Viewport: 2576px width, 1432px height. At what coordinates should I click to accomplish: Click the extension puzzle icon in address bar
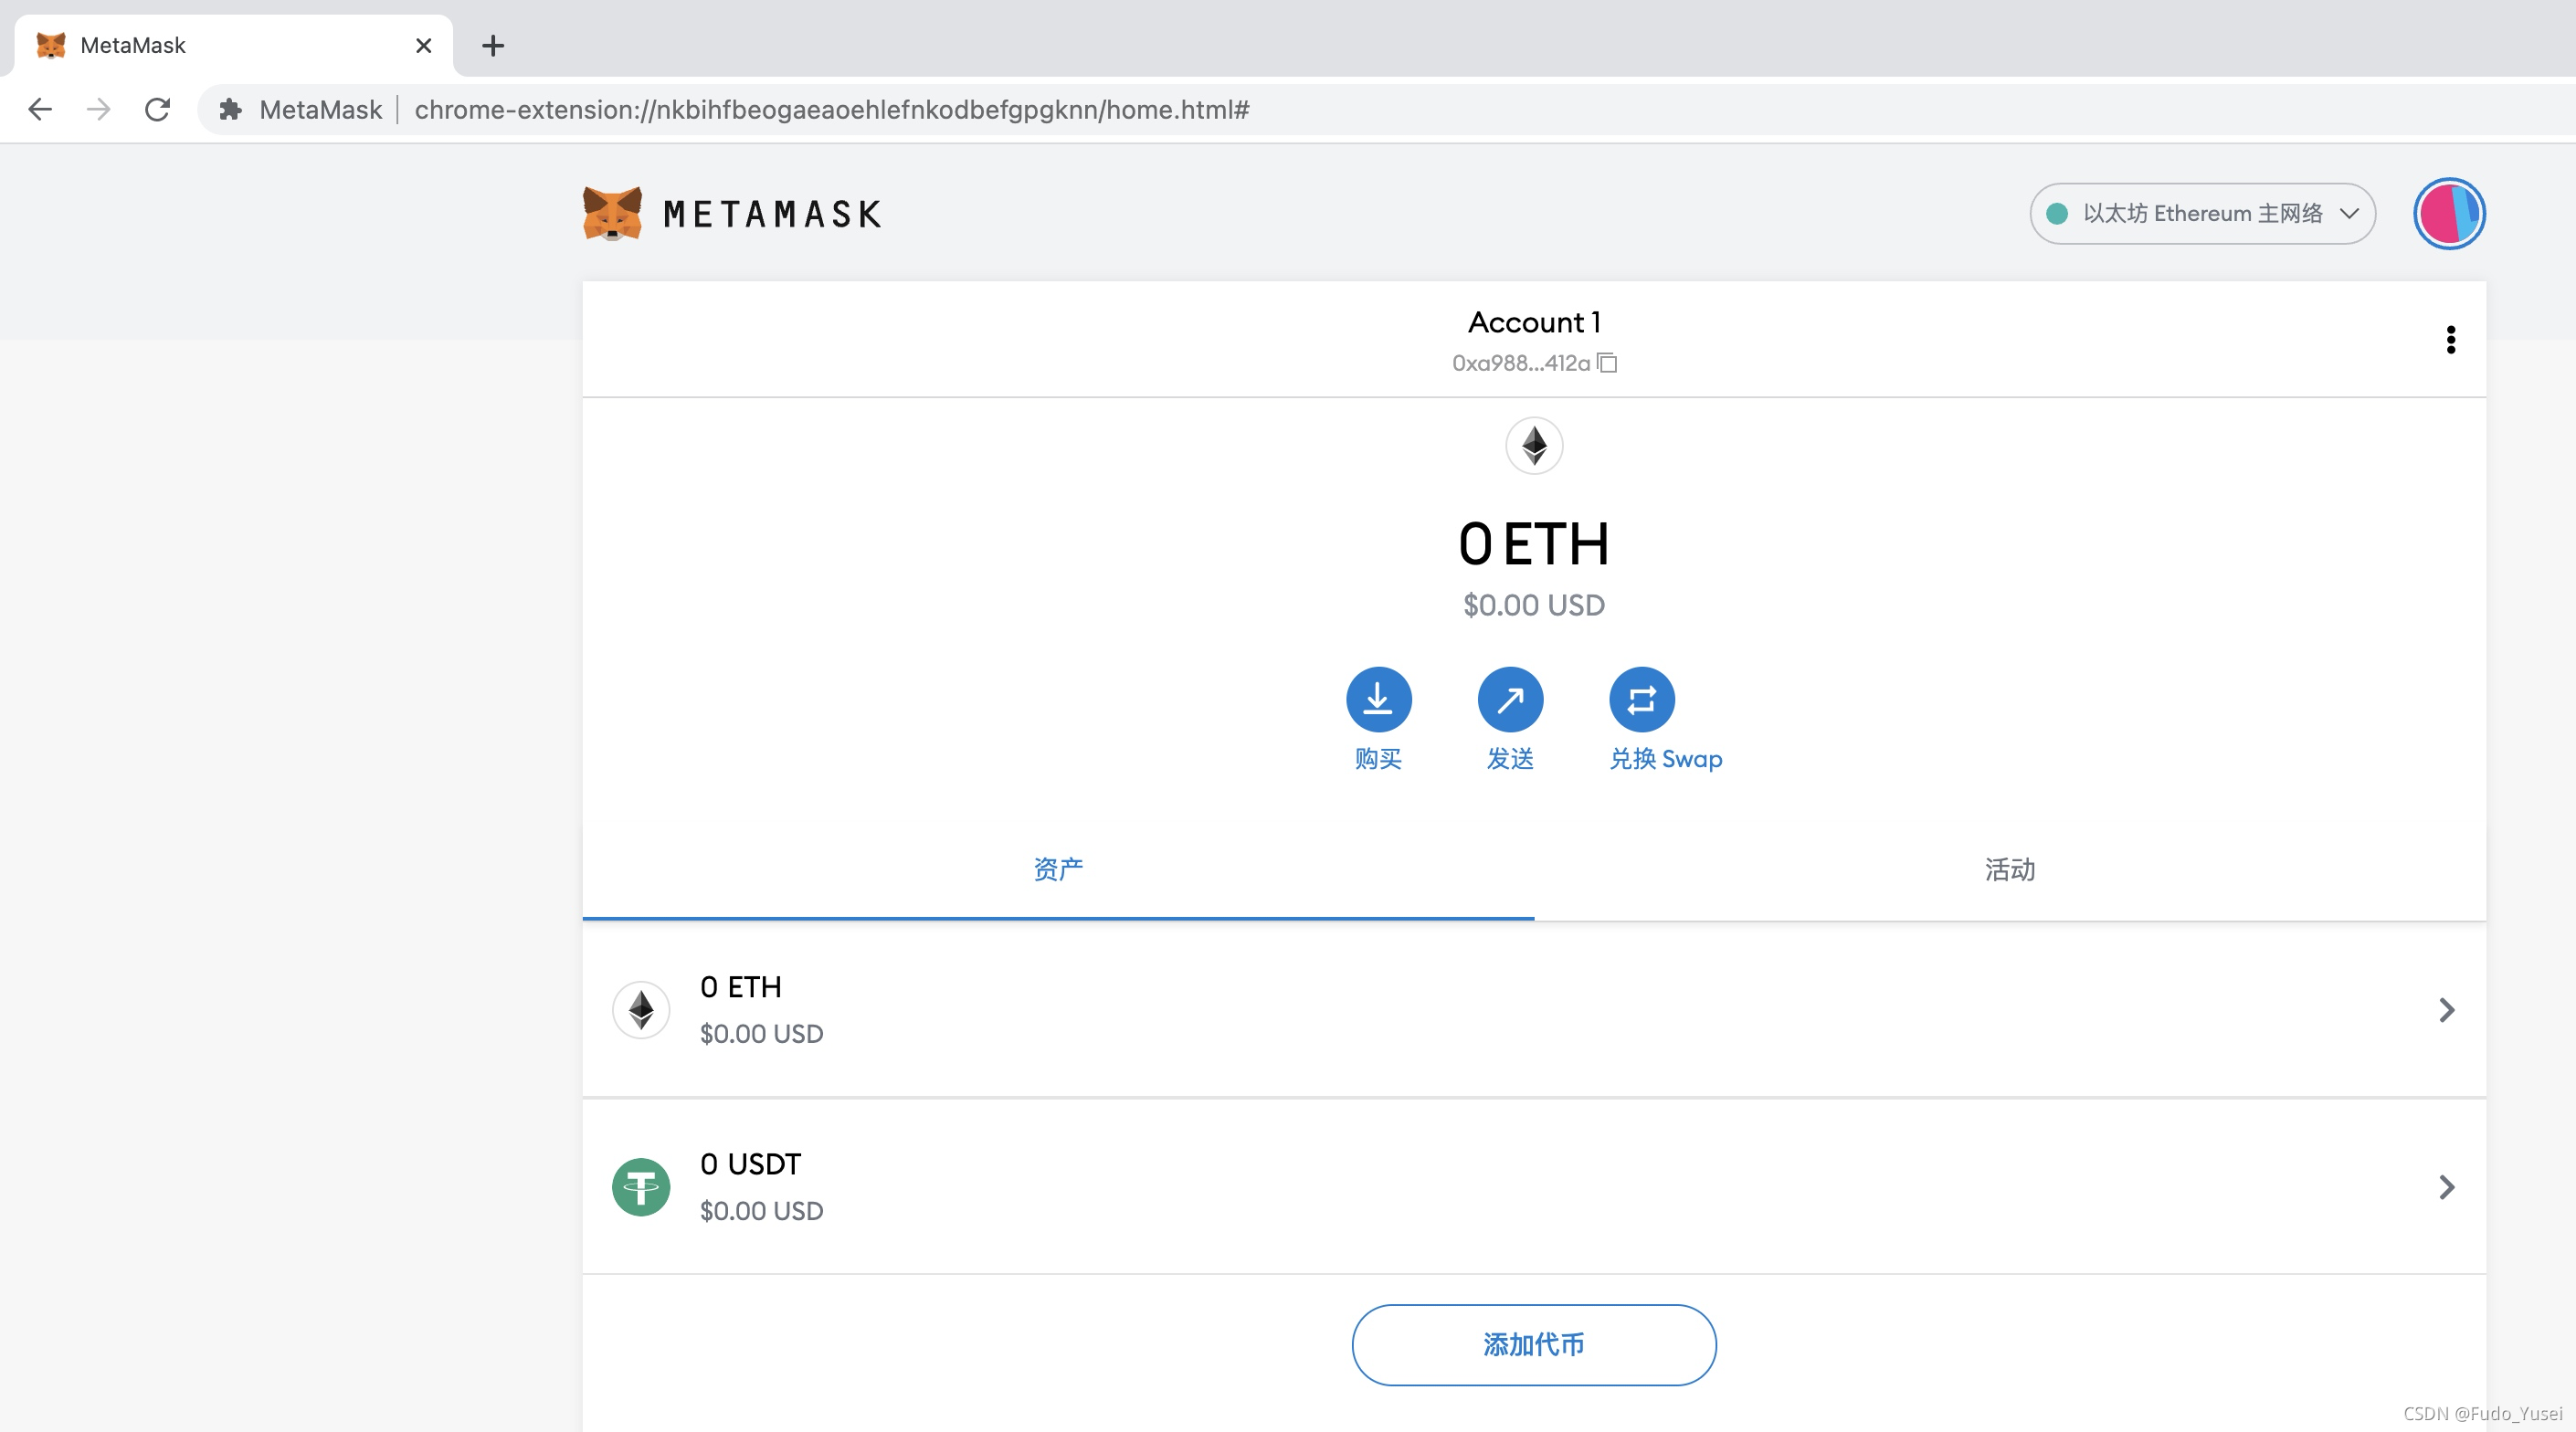230,109
